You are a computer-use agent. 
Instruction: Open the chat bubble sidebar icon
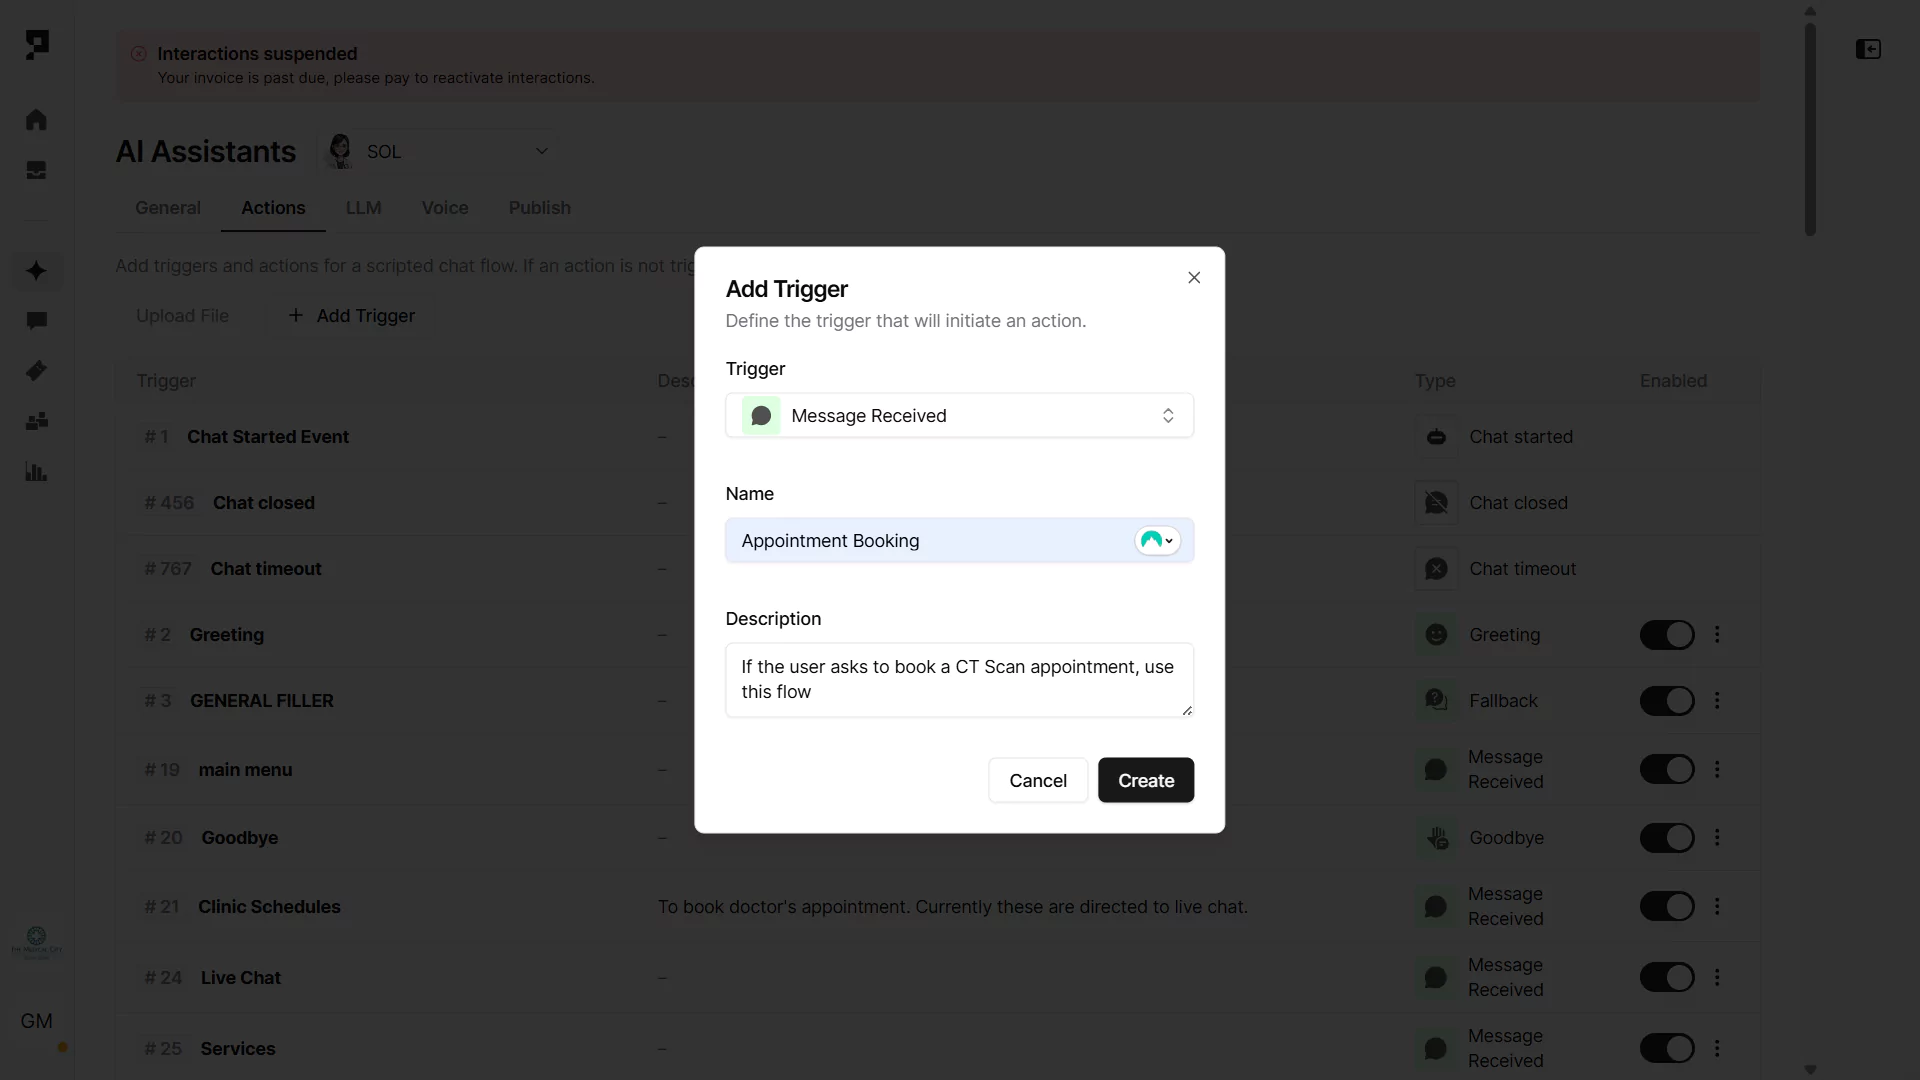pos(36,321)
